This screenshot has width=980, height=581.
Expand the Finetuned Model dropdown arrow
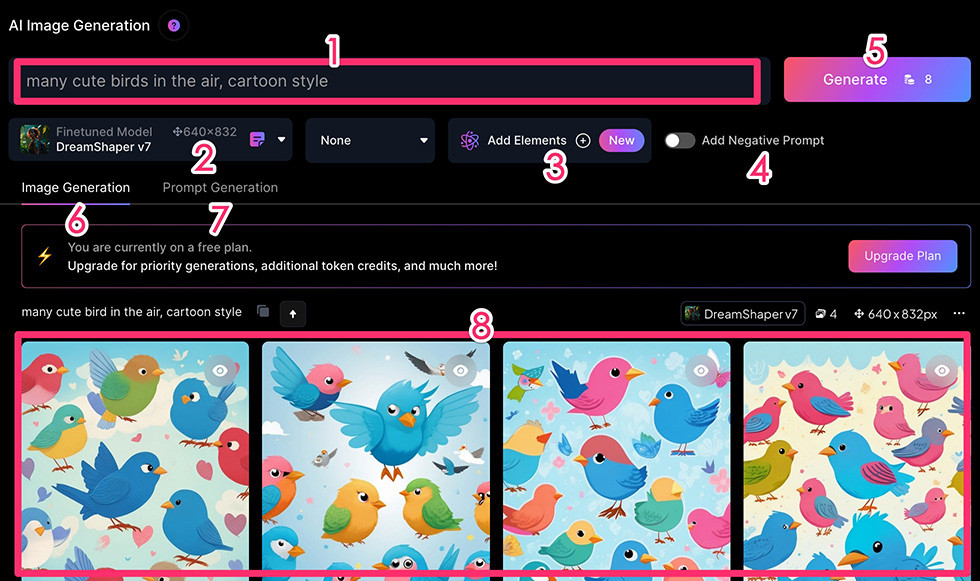[x=281, y=140]
